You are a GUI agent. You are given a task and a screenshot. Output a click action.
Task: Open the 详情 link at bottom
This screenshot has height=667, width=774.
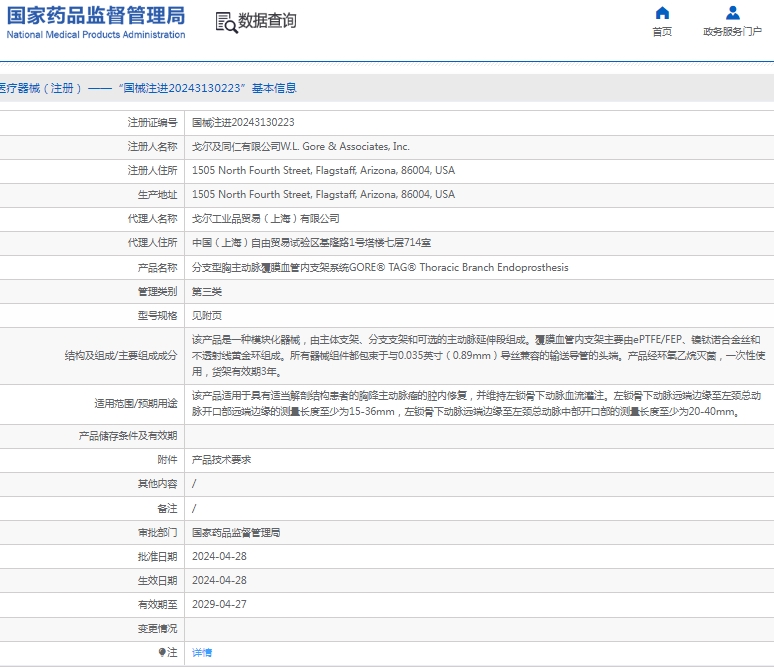(x=202, y=653)
